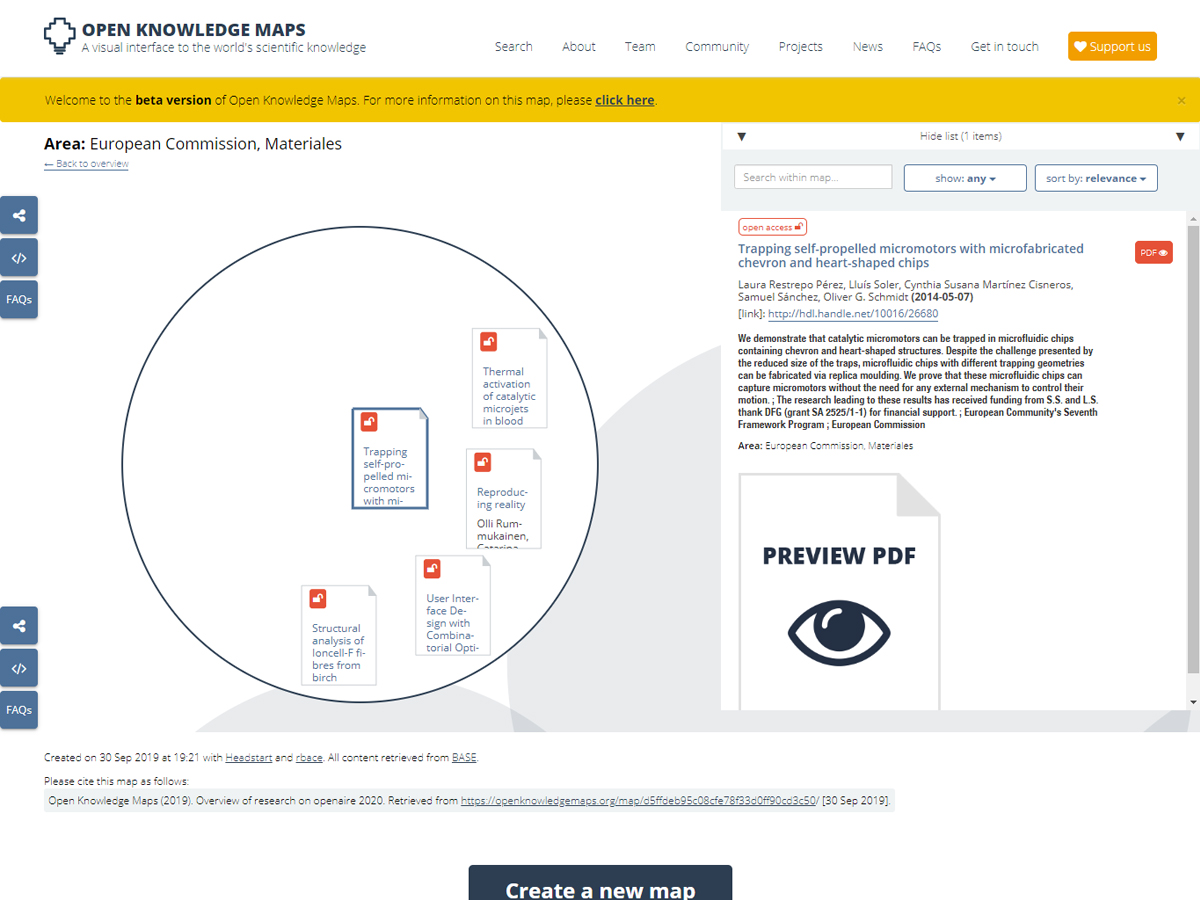Go to the FAQs page in top navigation
The image size is (1200, 900).
(x=926, y=47)
